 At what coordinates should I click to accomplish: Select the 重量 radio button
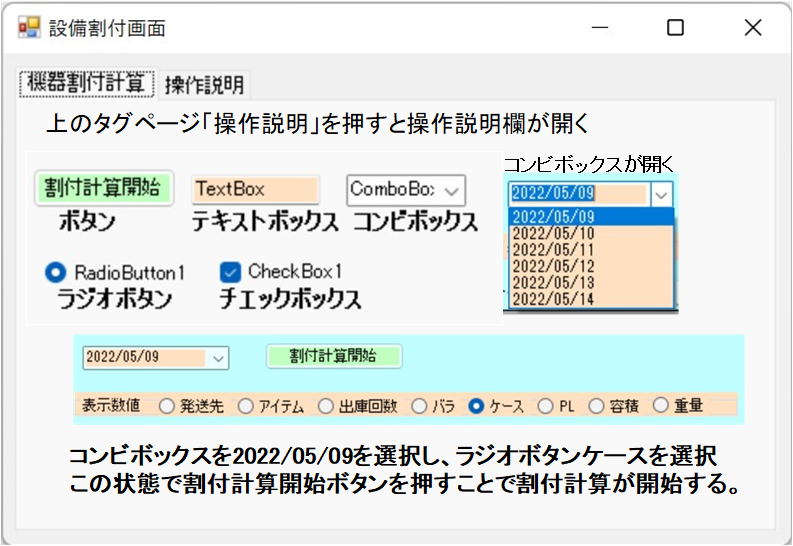(660, 406)
